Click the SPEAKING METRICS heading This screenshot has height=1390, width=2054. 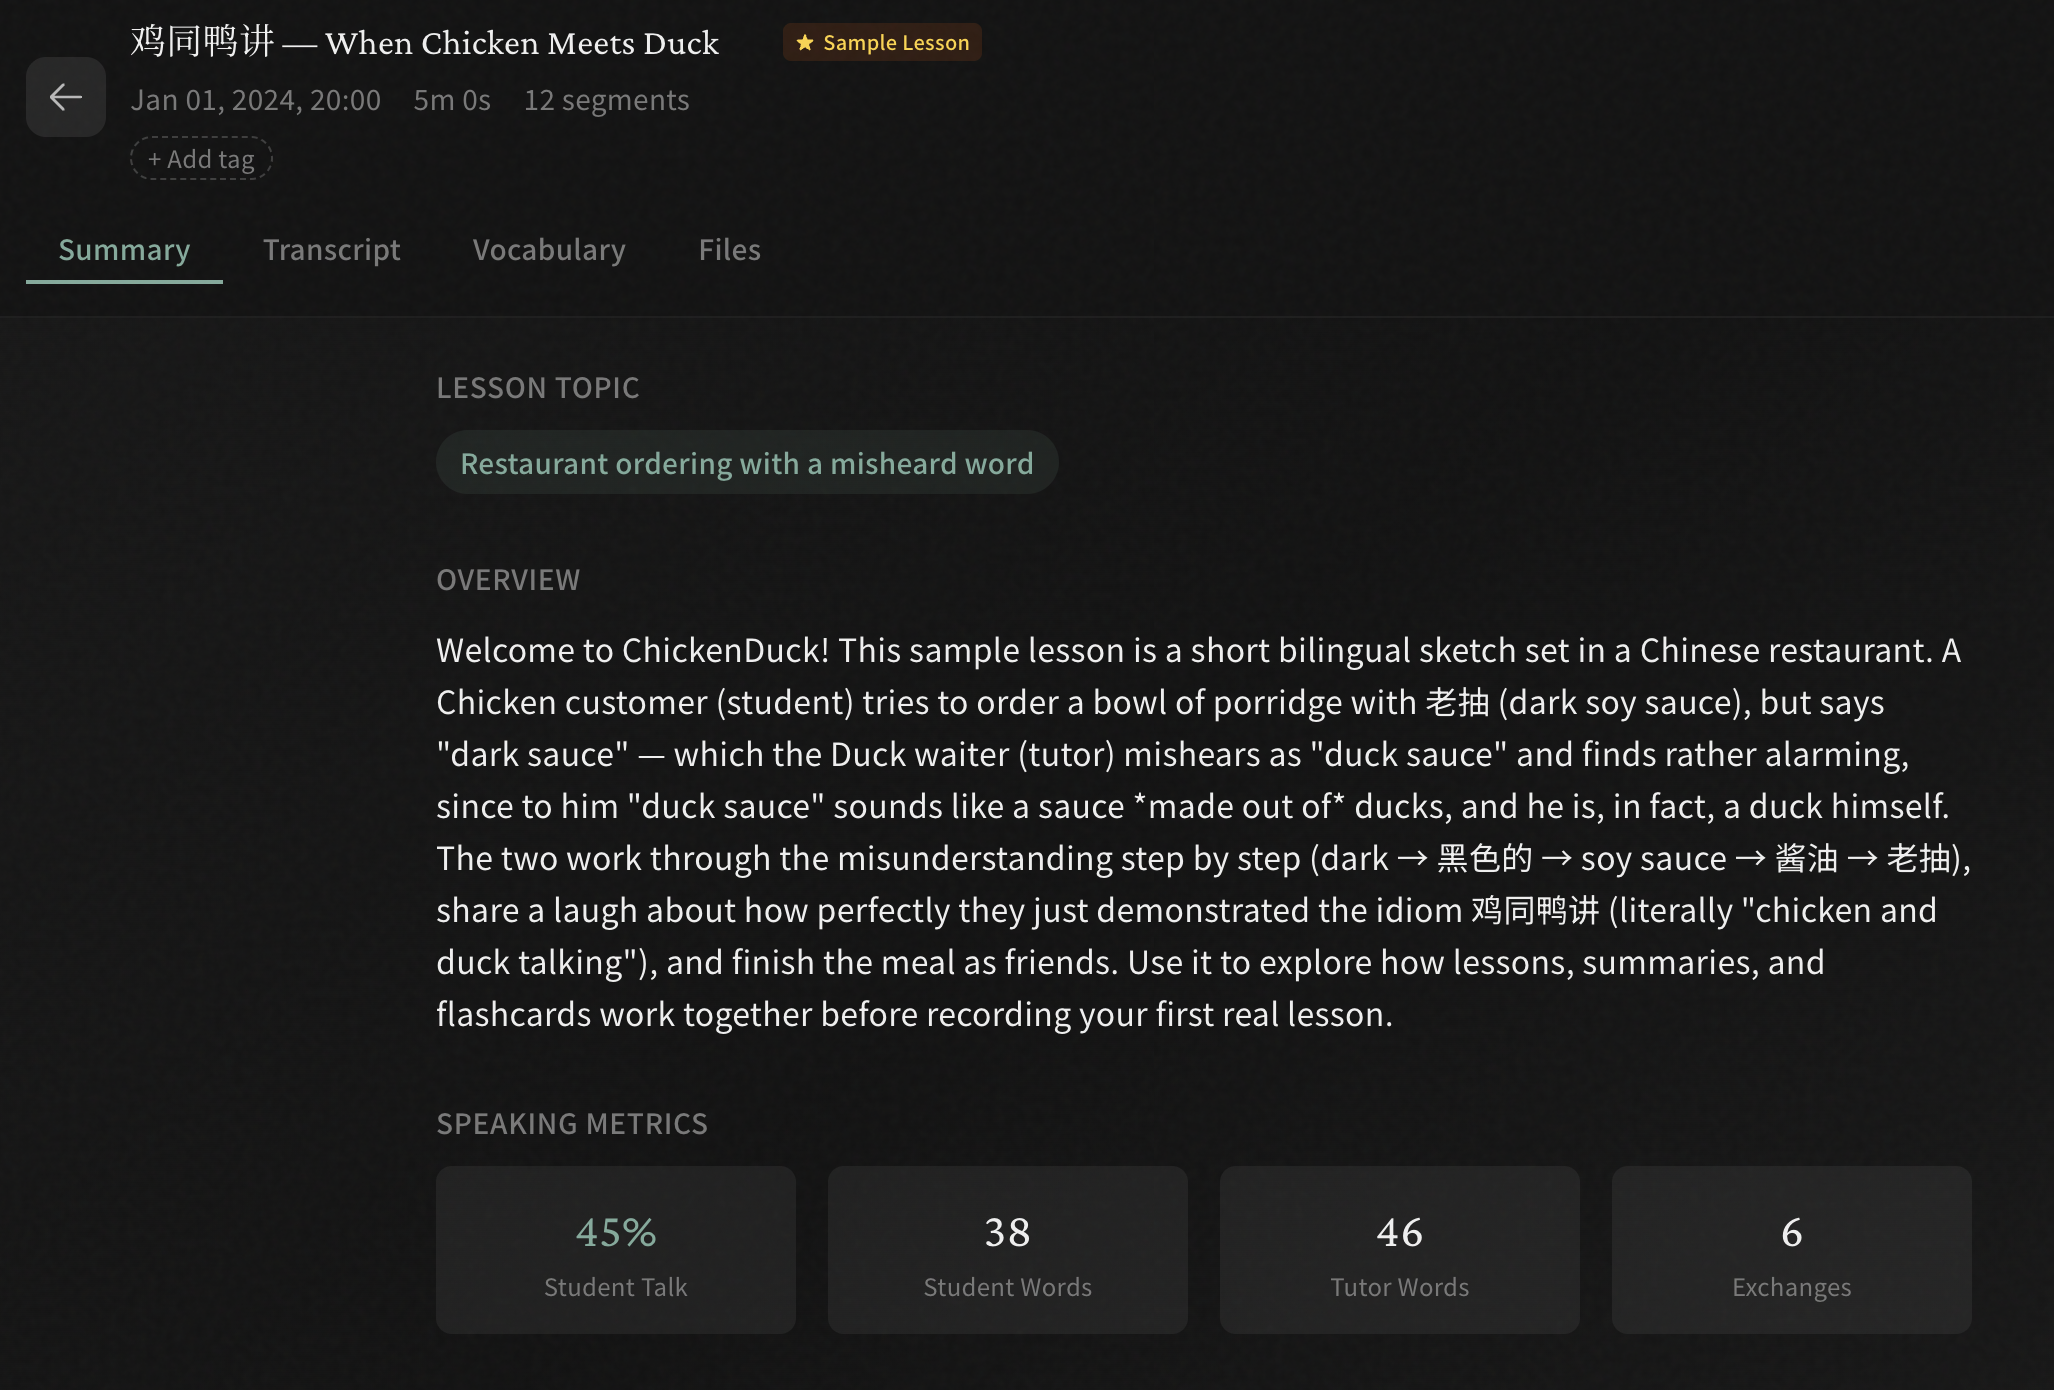572,1123
